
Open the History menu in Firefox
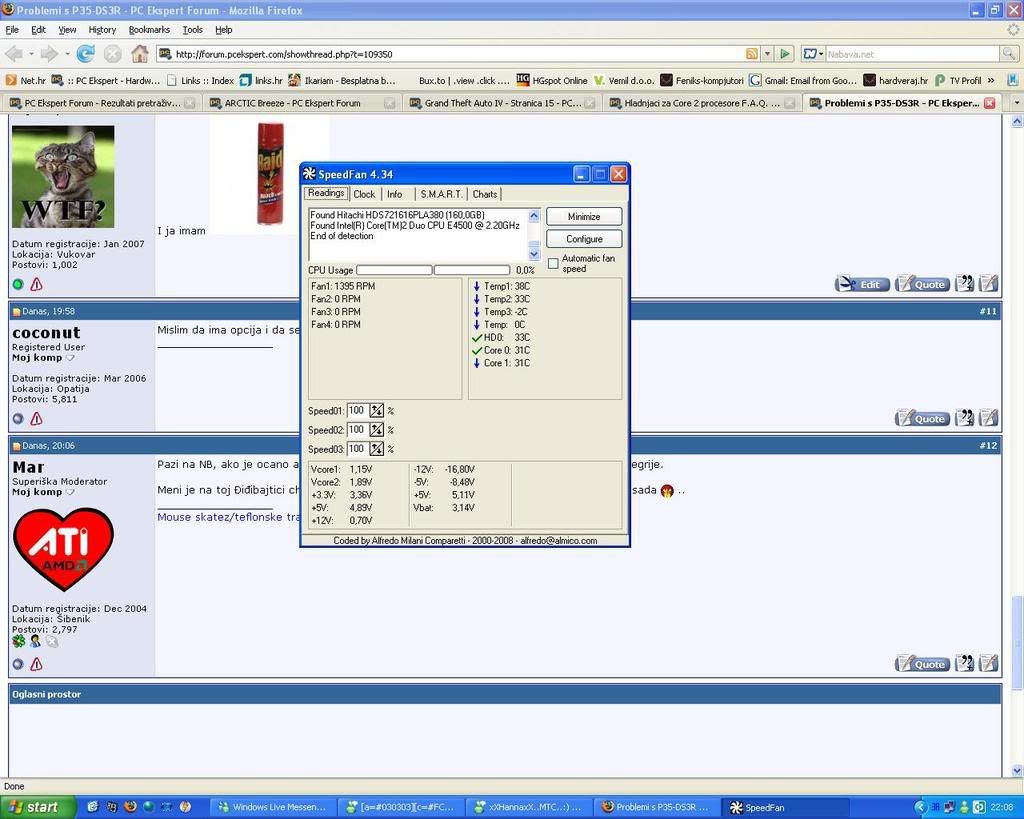(x=102, y=29)
